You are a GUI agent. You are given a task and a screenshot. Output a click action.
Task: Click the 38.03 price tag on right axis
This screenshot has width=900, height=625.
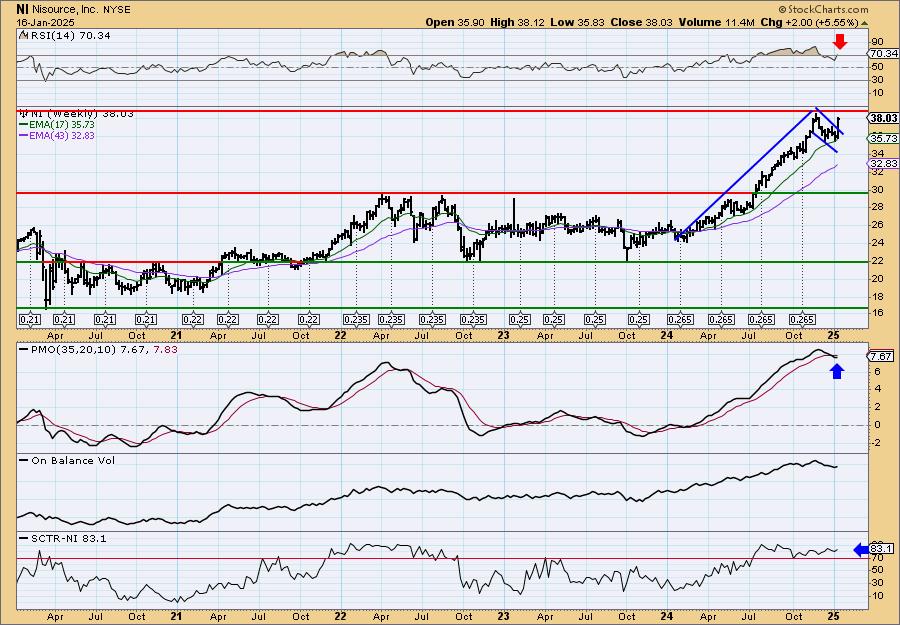pyautogui.click(x=883, y=118)
